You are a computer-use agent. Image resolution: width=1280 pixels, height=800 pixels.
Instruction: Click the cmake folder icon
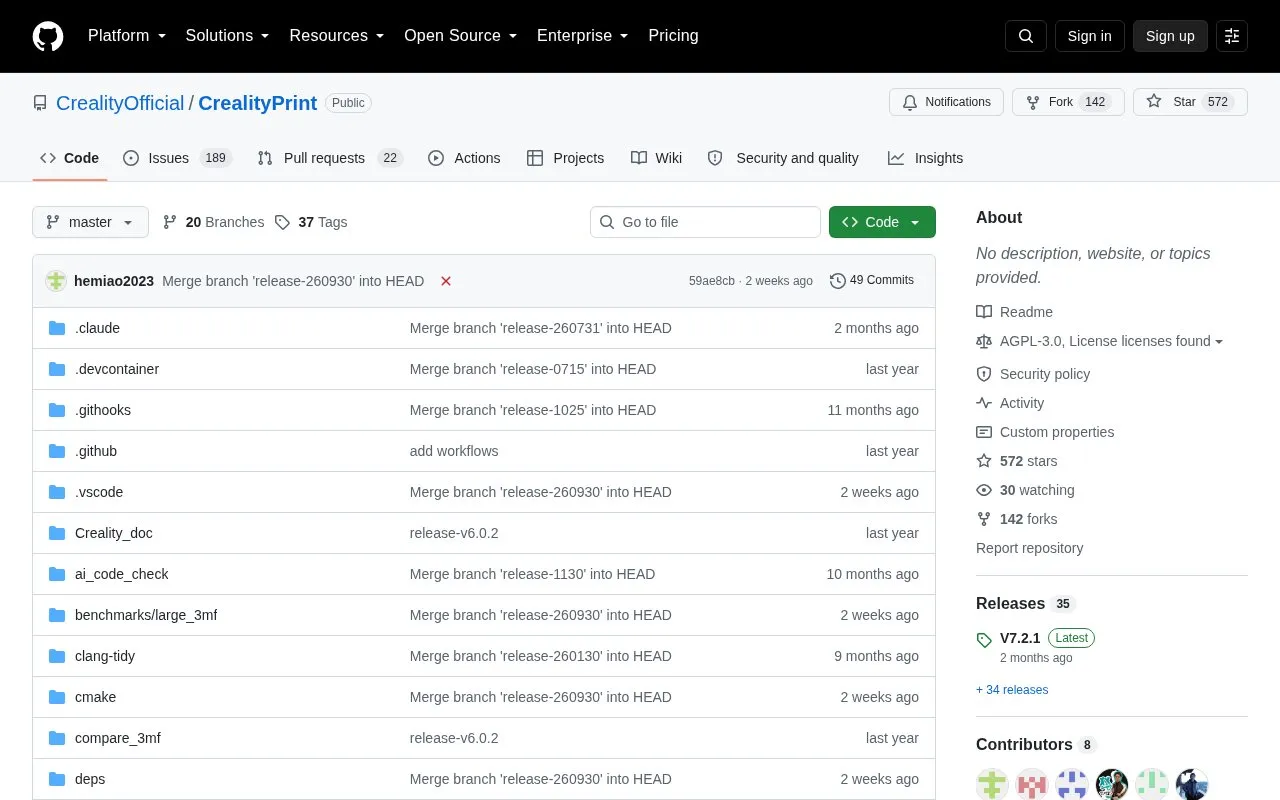(x=57, y=697)
